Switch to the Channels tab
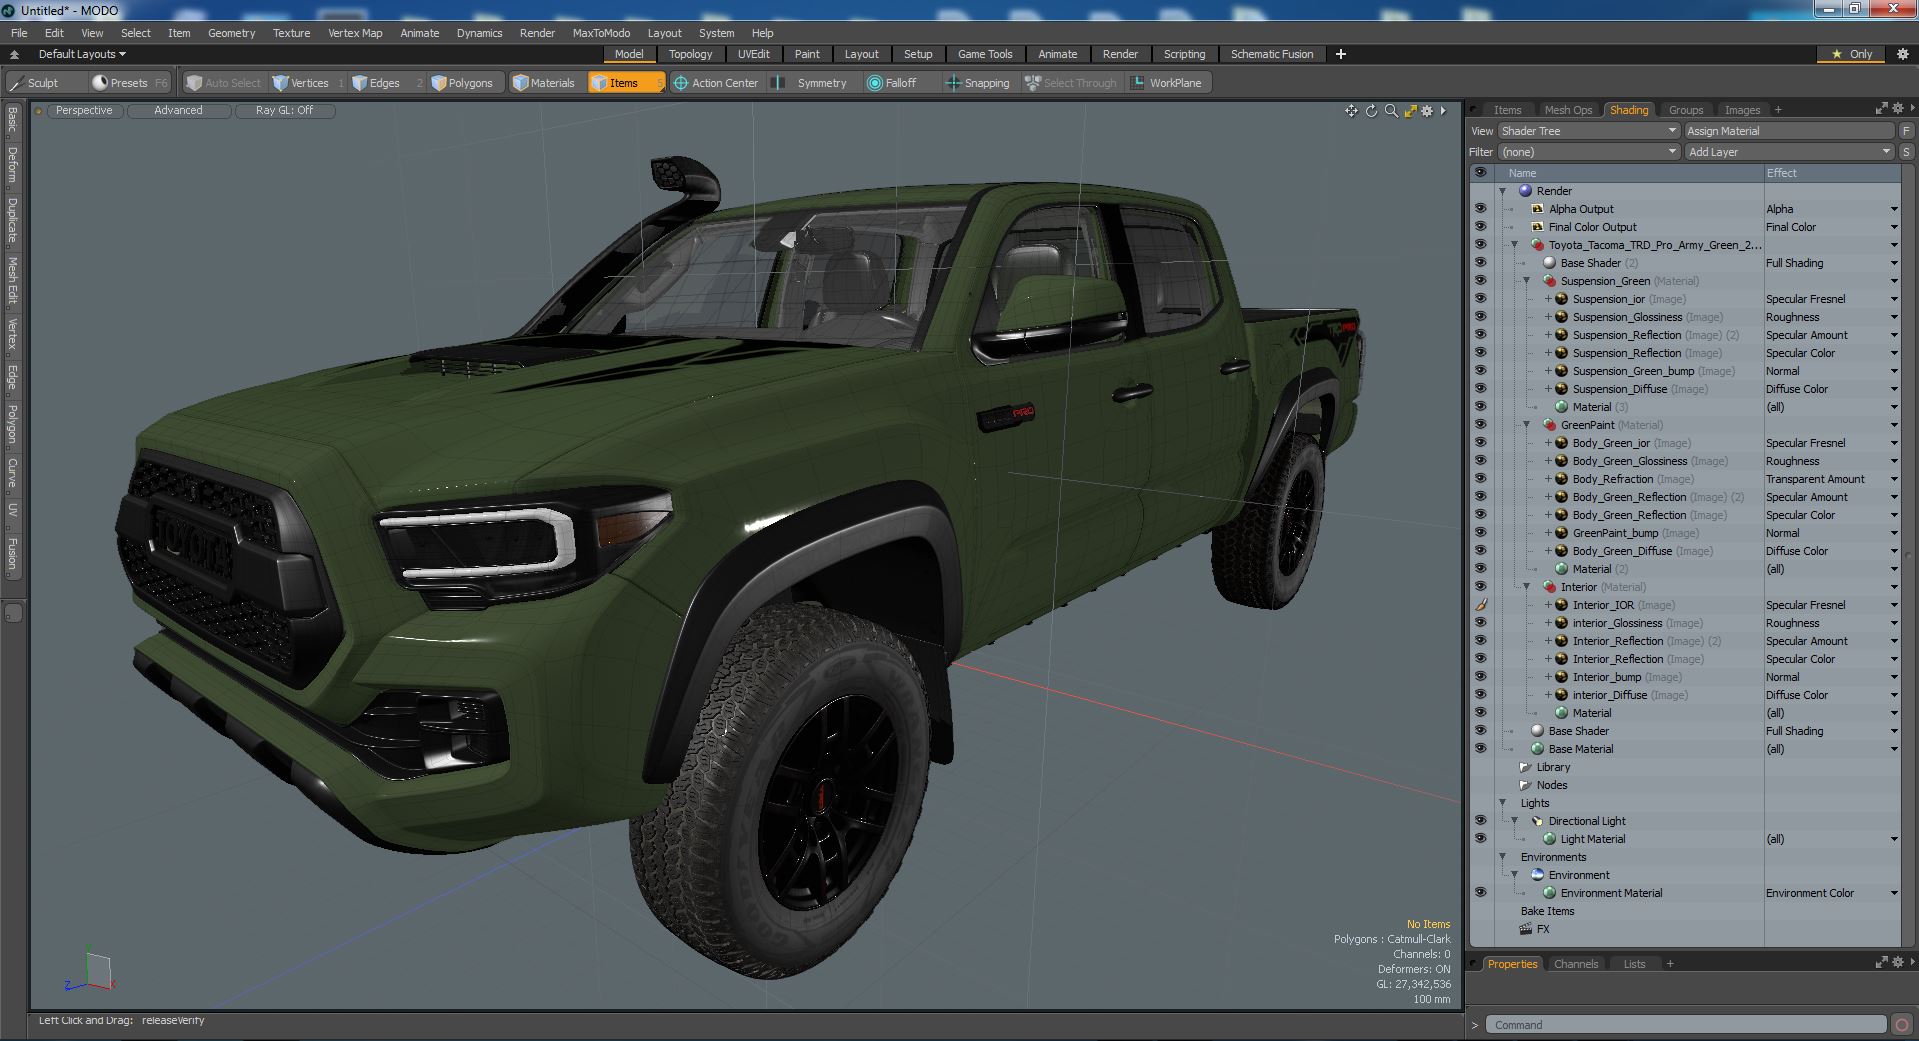1919x1041 pixels. point(1575,964)
